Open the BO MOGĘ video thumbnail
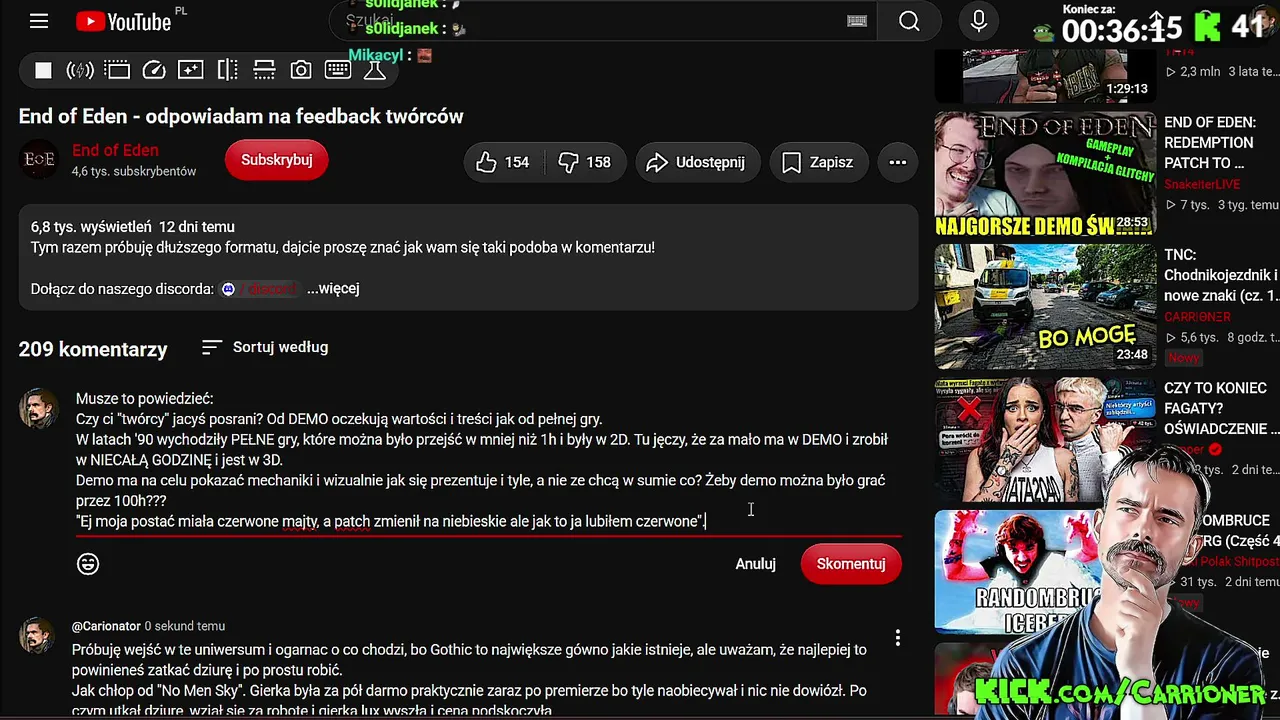This screenshot has width=1280, height=720. click(1045, 307)
